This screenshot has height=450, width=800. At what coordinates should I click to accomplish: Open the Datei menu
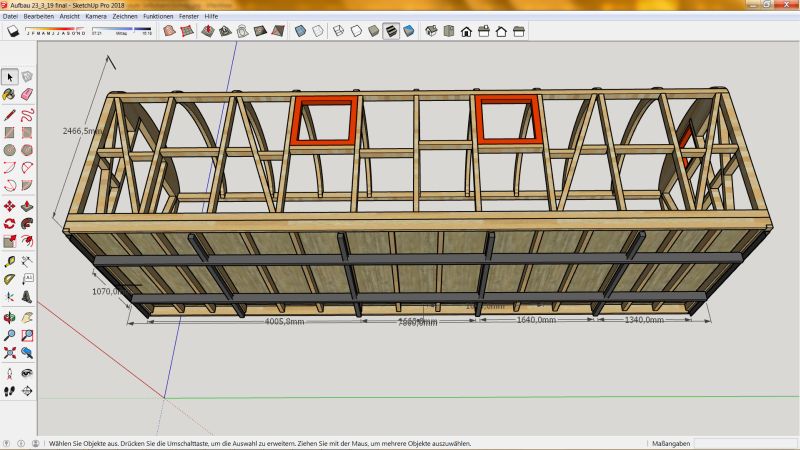point(10,17)
